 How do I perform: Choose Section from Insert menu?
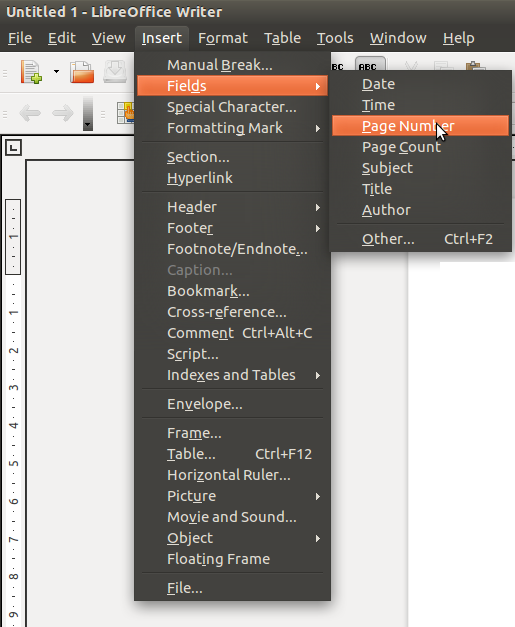click(232, 157)
